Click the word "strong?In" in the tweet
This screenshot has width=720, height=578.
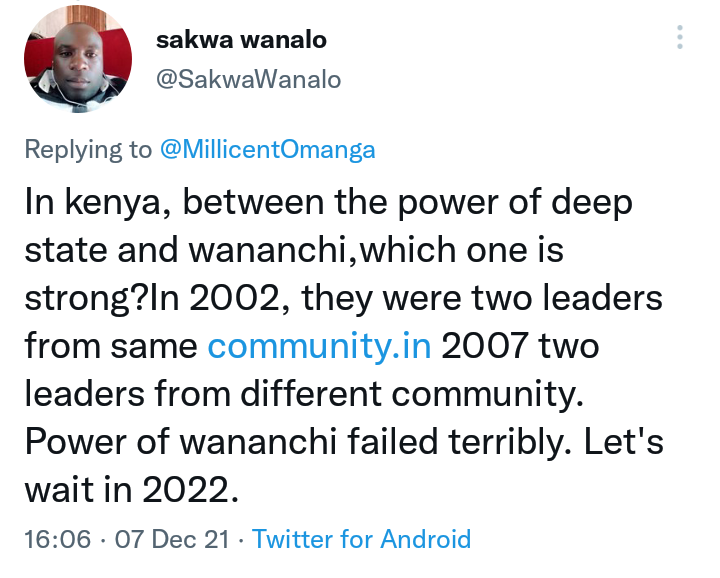(x=101, y=298)
